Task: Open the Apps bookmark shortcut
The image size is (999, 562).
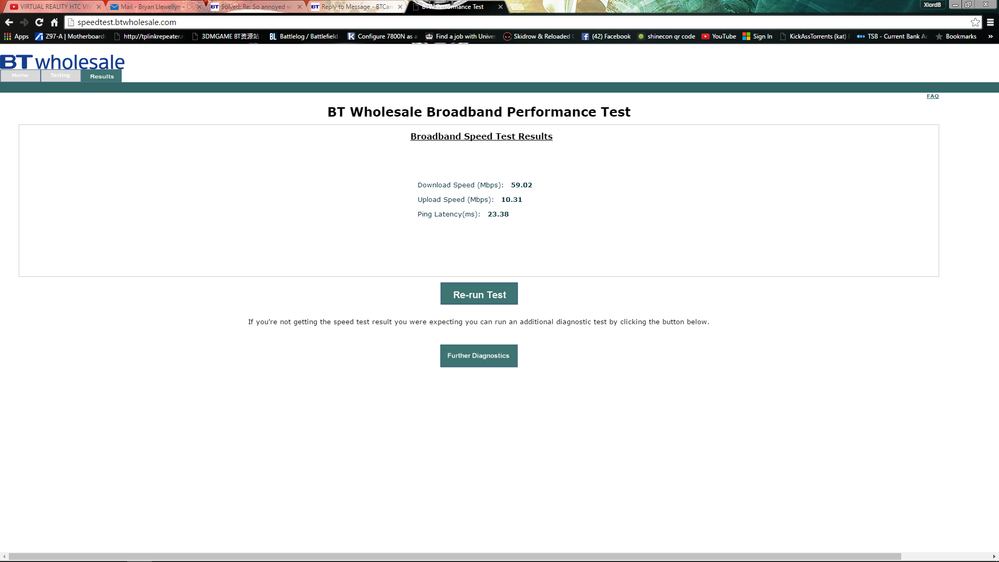Action: pyautogui.click(x=16, y=36)
